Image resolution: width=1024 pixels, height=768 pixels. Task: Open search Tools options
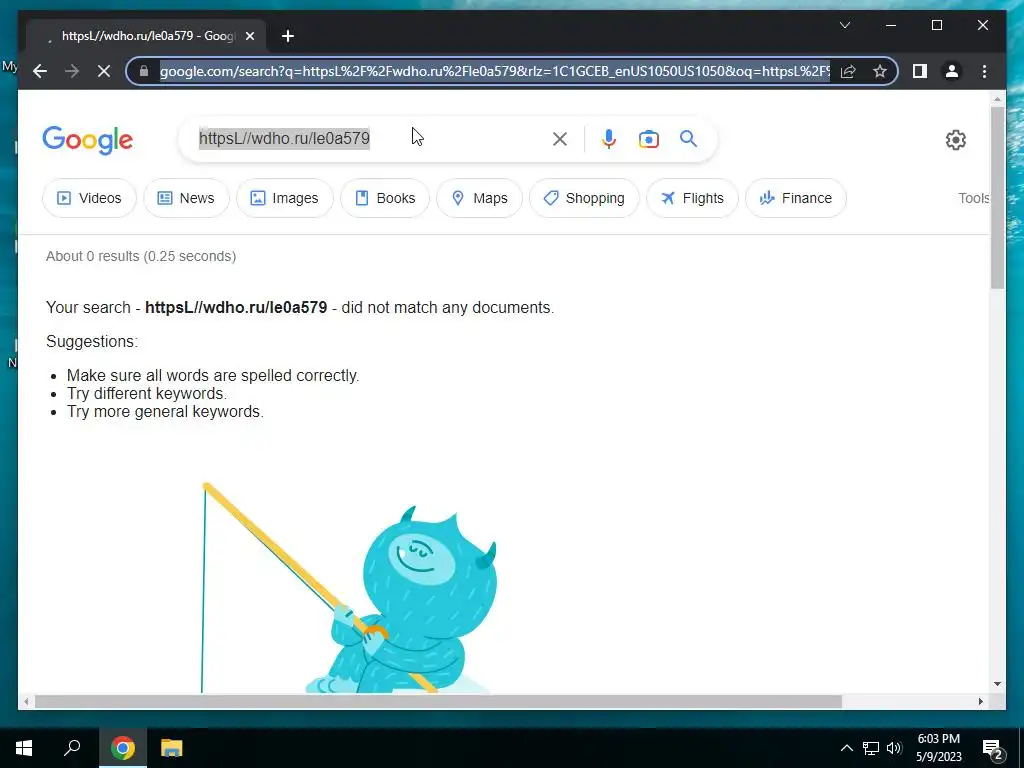click(974, 198)
